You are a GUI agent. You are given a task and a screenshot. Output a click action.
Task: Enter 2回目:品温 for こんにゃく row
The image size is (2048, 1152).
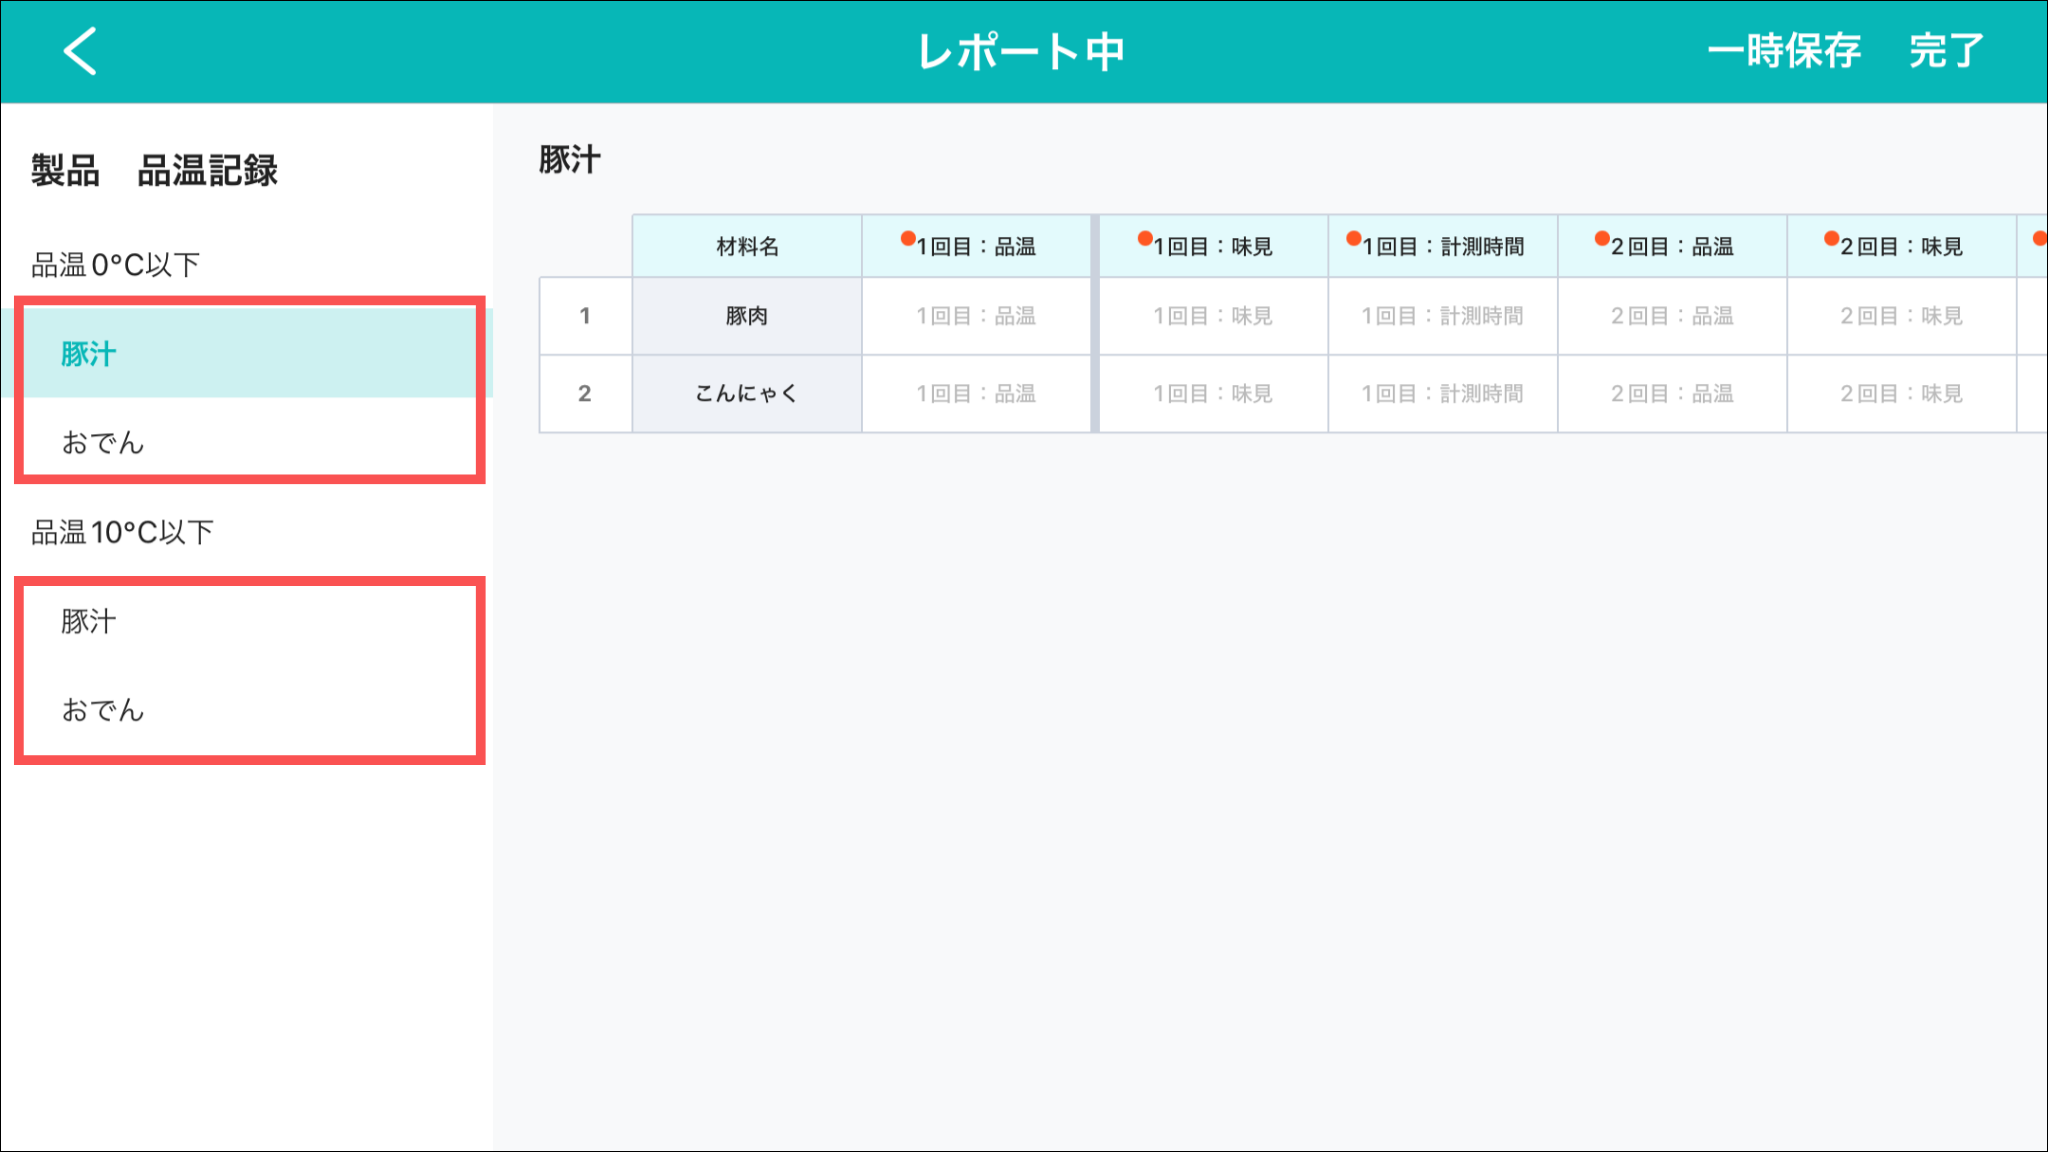(1672, 394)
